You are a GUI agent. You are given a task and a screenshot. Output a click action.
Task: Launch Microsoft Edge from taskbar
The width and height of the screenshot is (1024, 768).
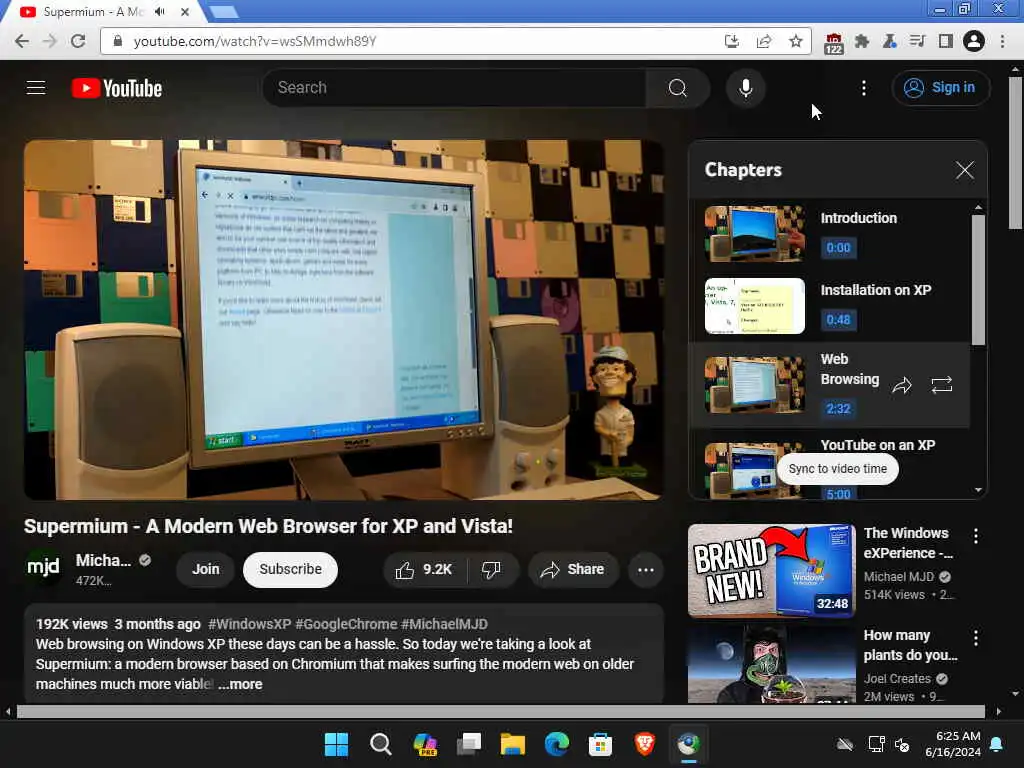pyautogui.click(x=556, y=744)
